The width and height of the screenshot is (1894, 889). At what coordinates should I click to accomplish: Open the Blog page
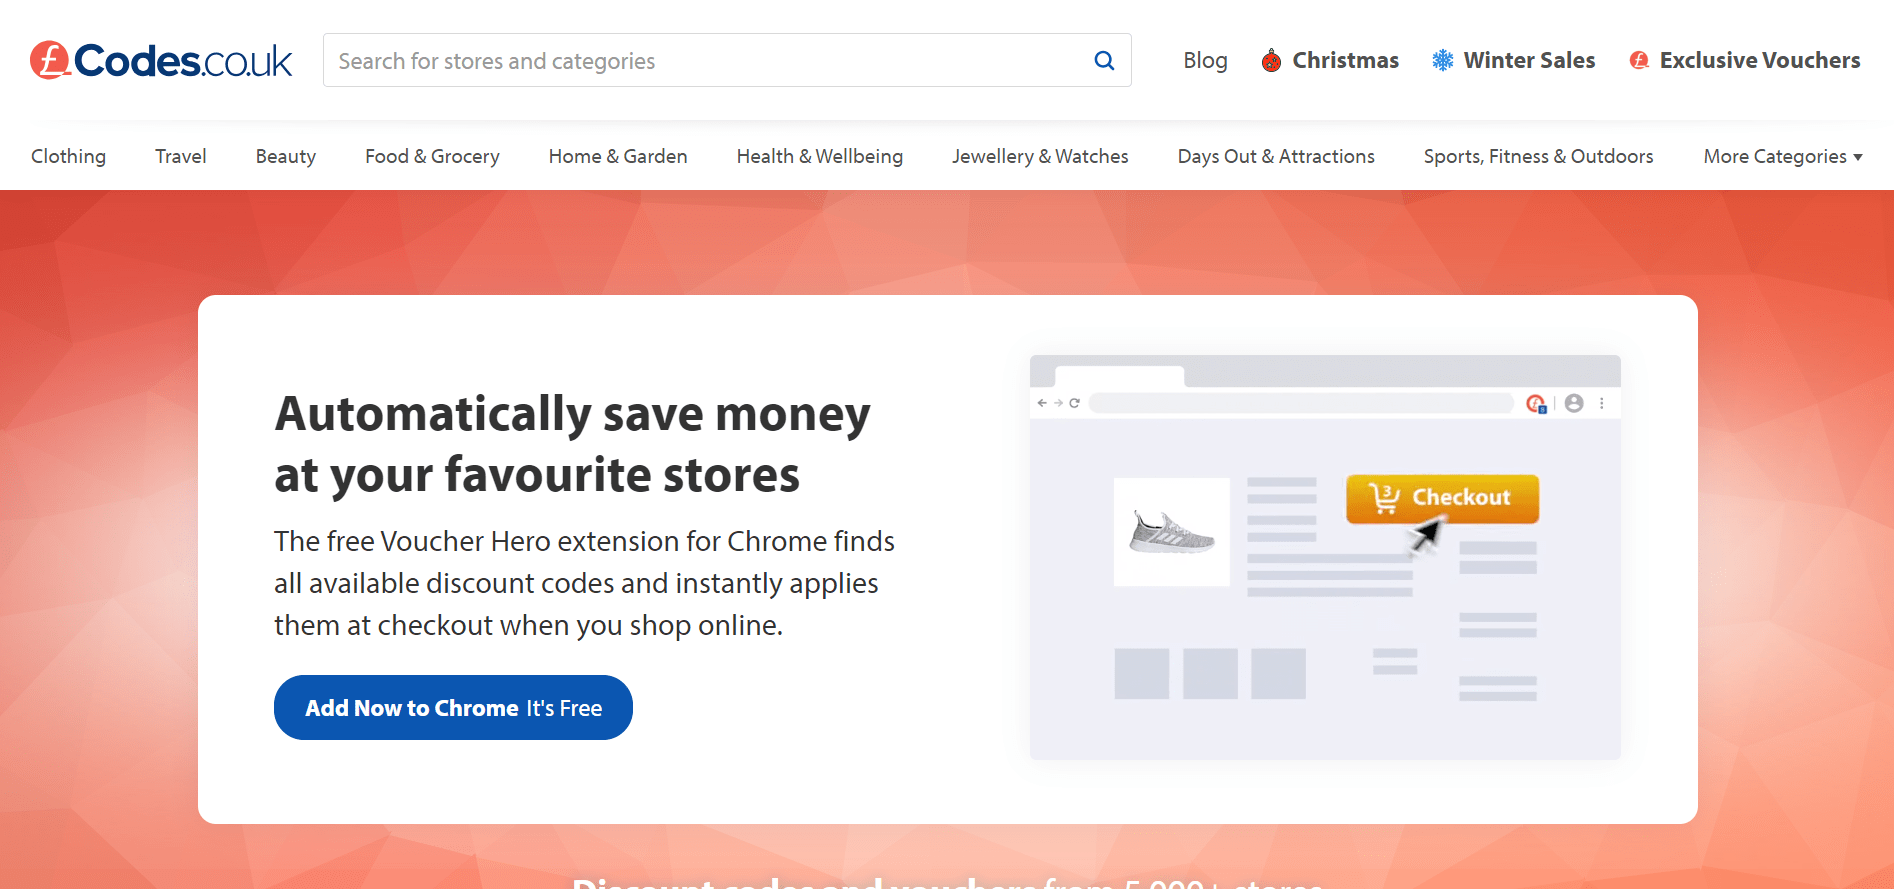[x=1204, y=60]
